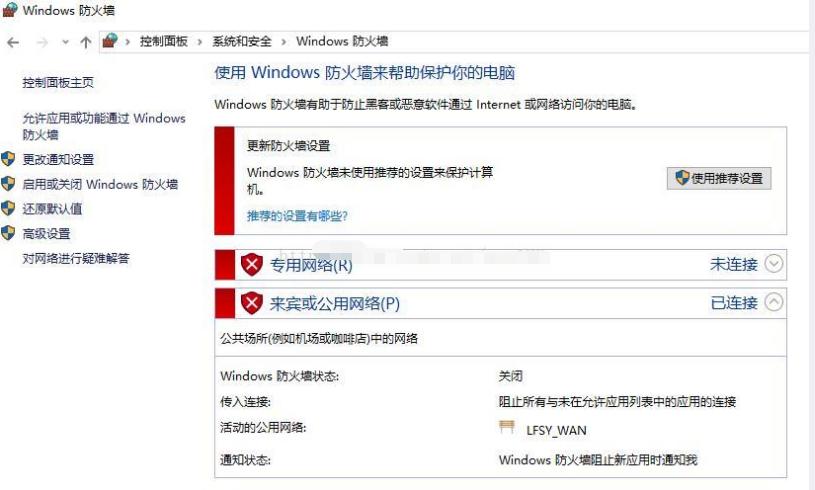Click shield icon beside 高级设置

(8, 232)
